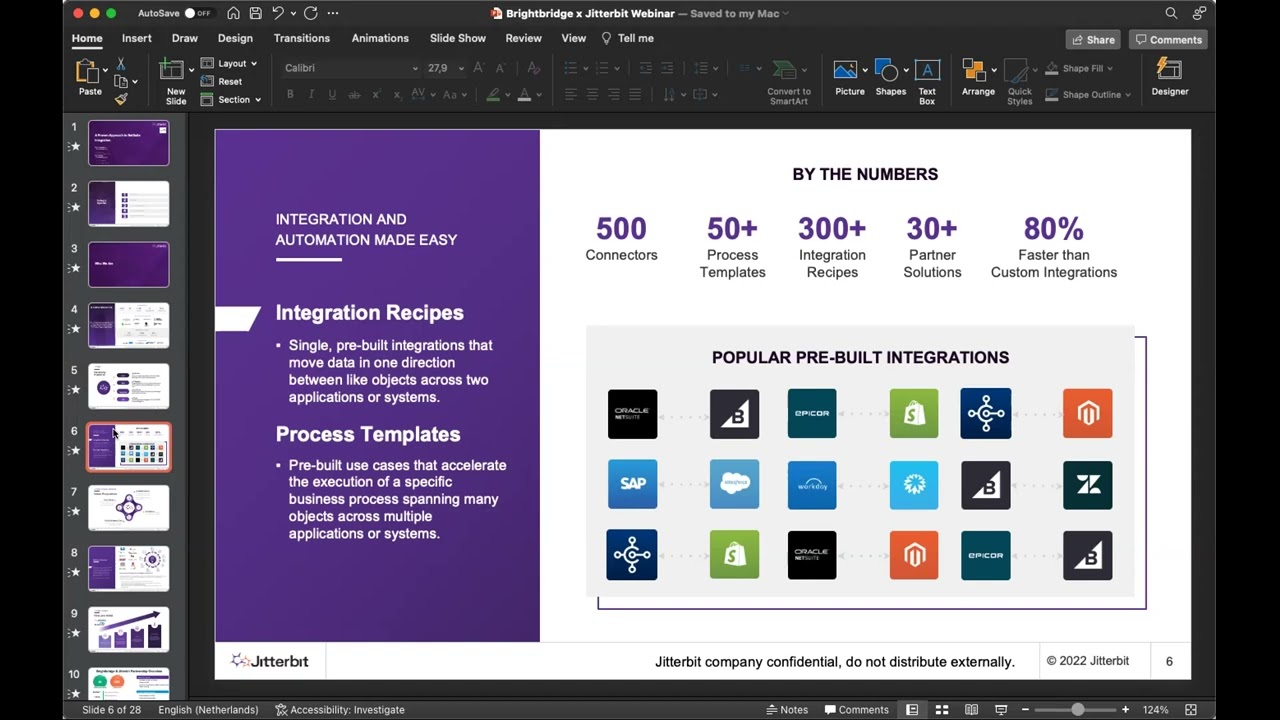The image size is (1280, 720).
Task: Insert a Text Box
Action: pos(927,82)
